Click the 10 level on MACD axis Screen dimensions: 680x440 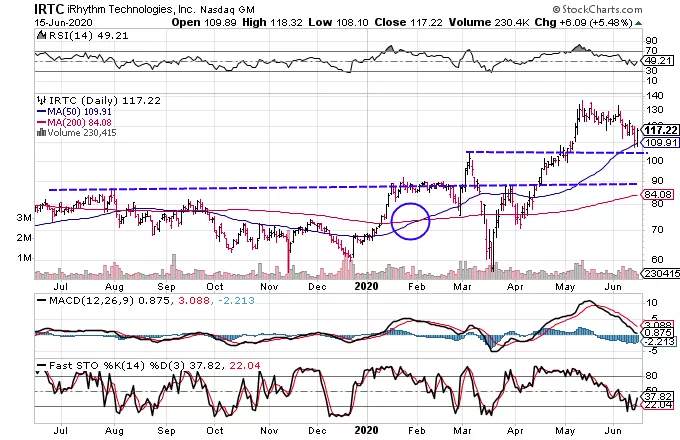point(651,303)
